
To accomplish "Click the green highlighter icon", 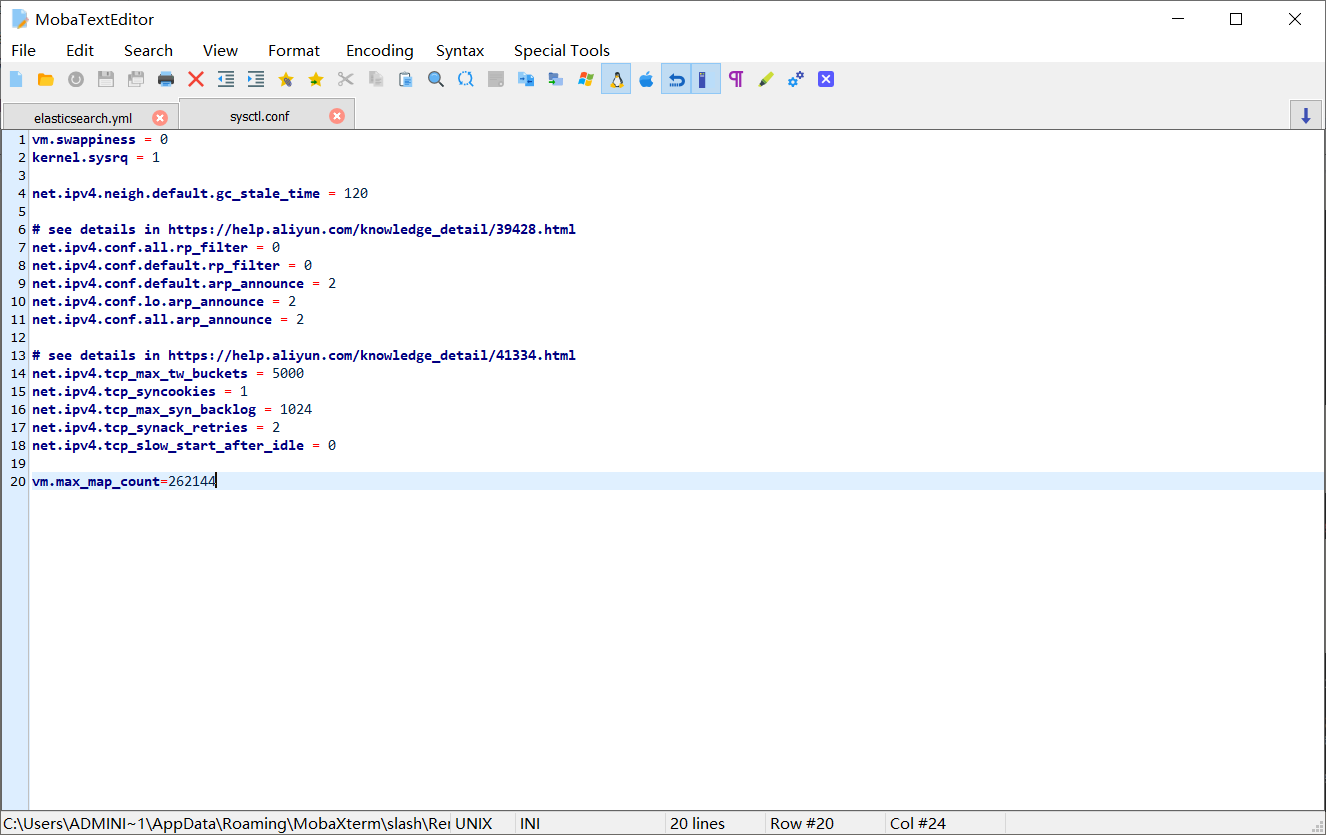I will pyautogui.click(x=766, y=79).
